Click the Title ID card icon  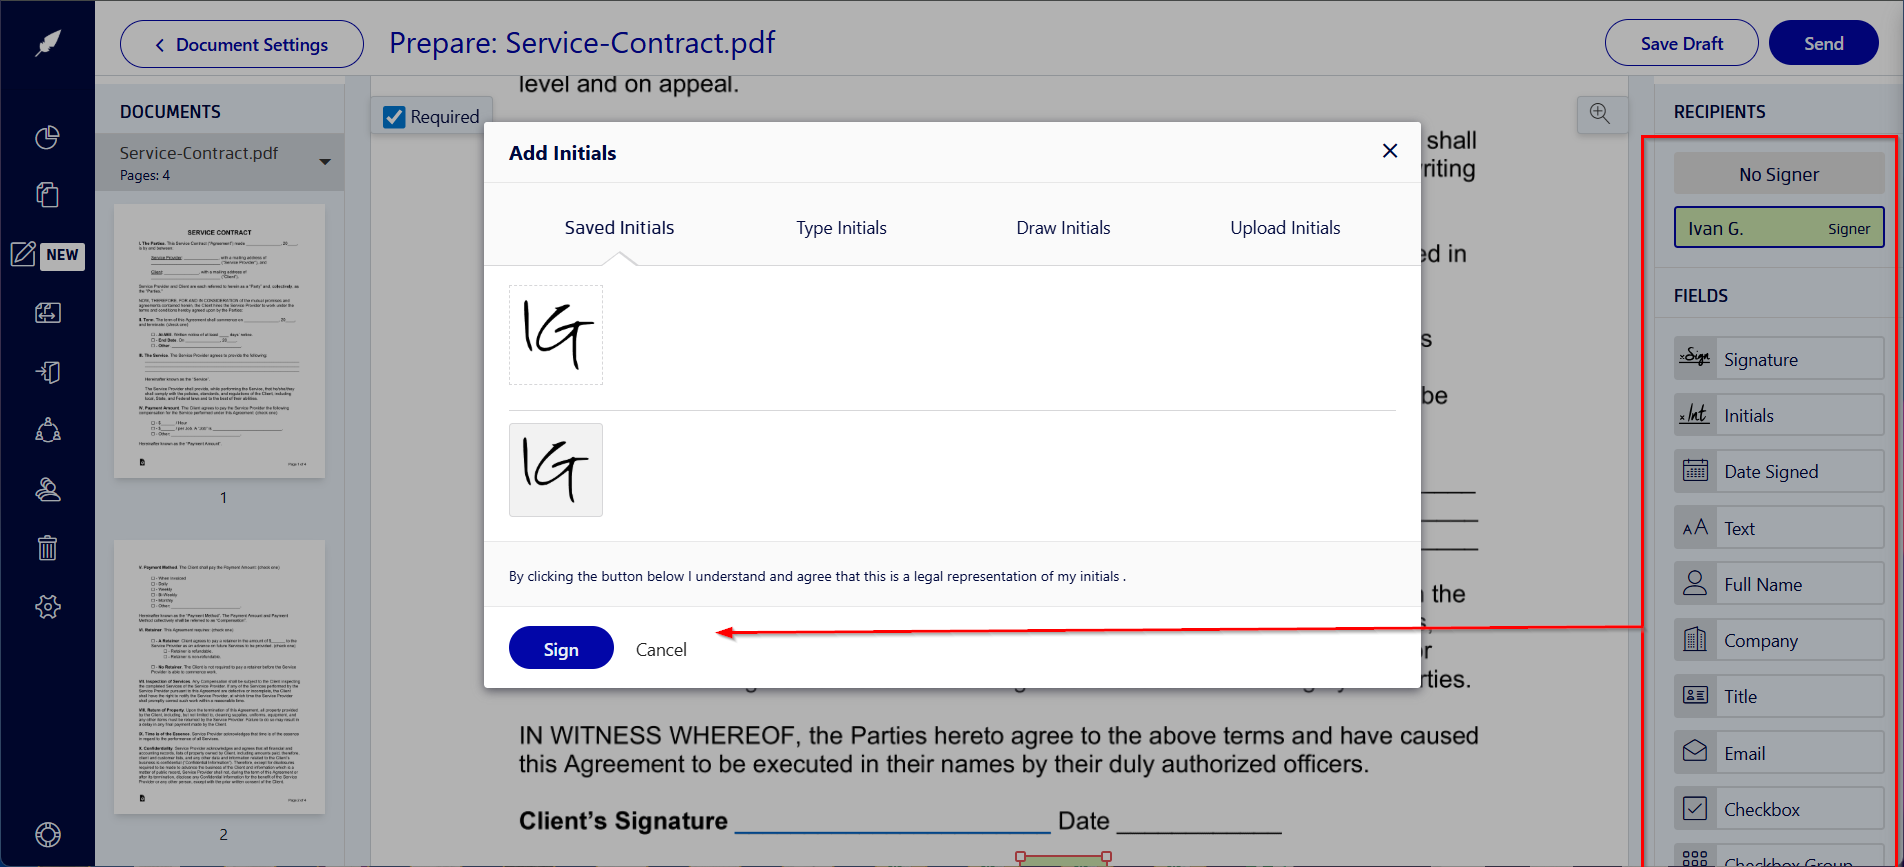[x=1695, y=695]
